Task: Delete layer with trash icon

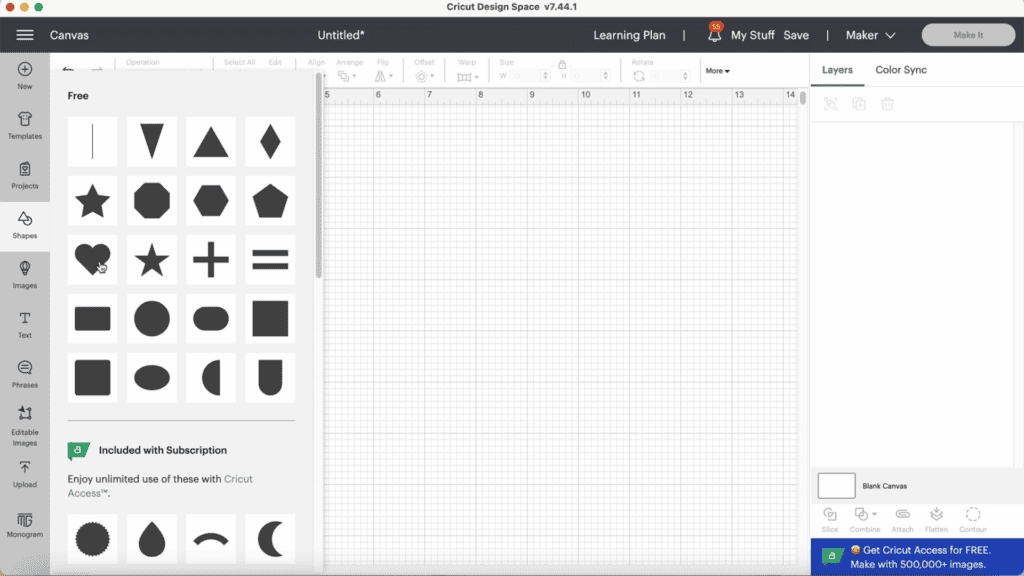Action: click(x=888, y=104)
